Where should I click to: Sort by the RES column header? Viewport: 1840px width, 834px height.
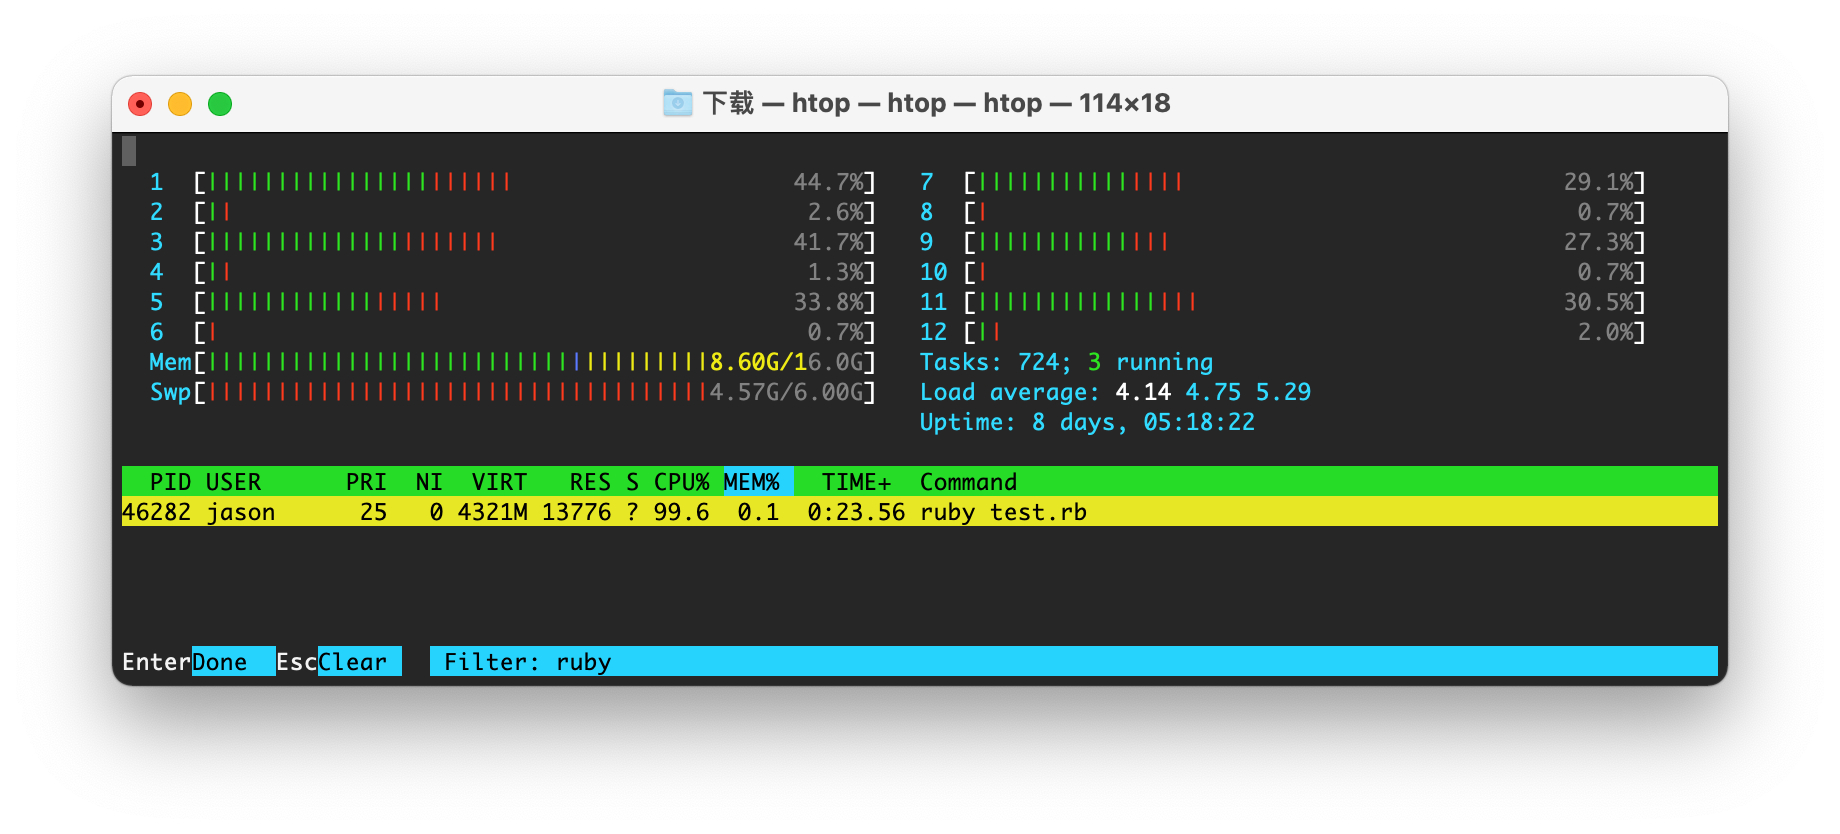click(x=590, y=482)
